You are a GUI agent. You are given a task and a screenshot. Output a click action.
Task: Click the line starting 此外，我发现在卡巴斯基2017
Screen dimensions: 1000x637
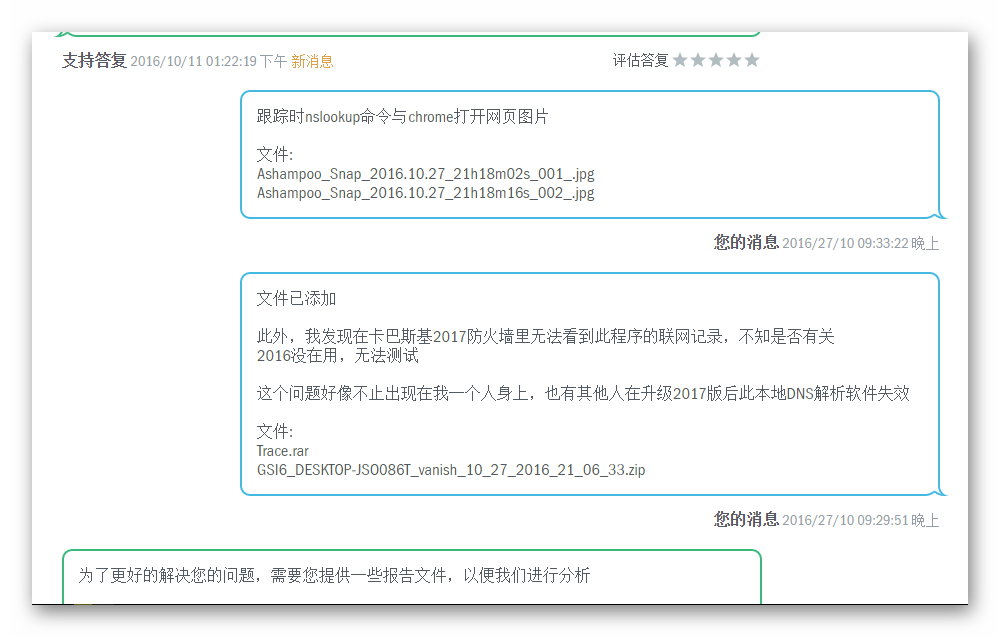point(545,336)
